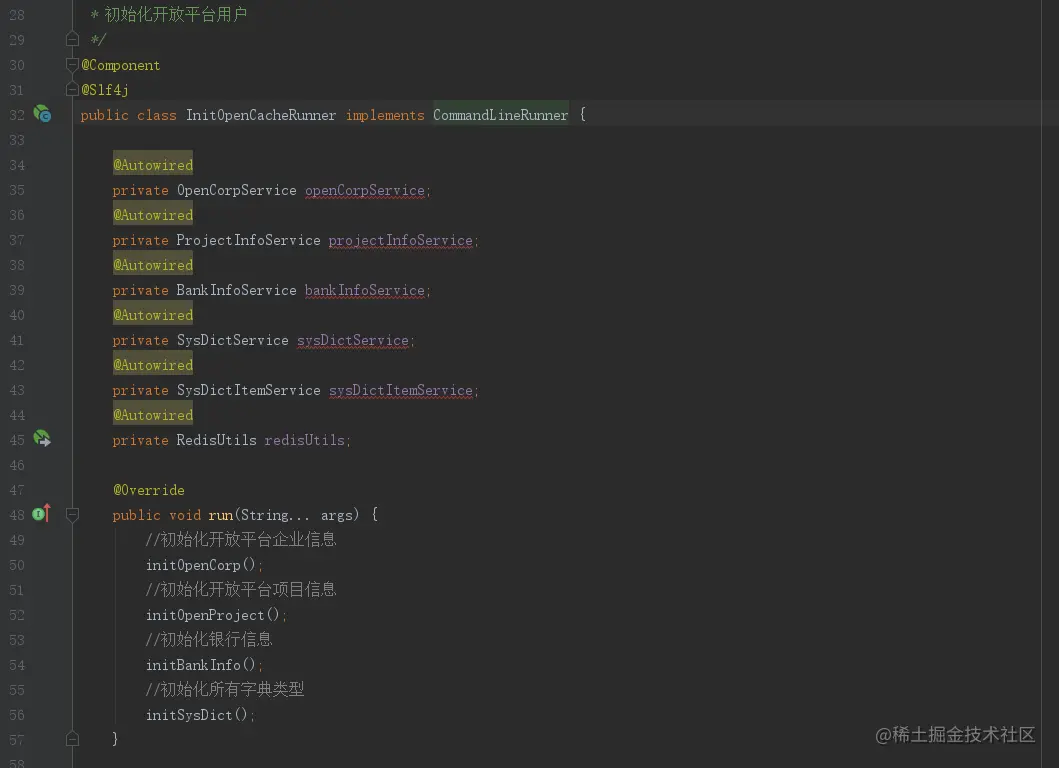Click the sysDictService field name
The height and width of the screenshot is (768, 1059).
[x=353, y=340]
